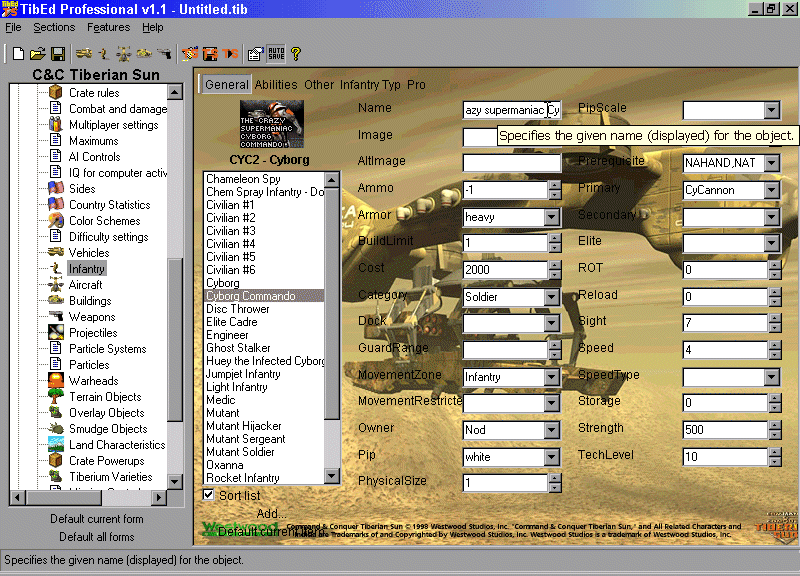Open a file using the folder toolbar icon
This screenshot has width=800, height=576.
(x=38, y=54)
